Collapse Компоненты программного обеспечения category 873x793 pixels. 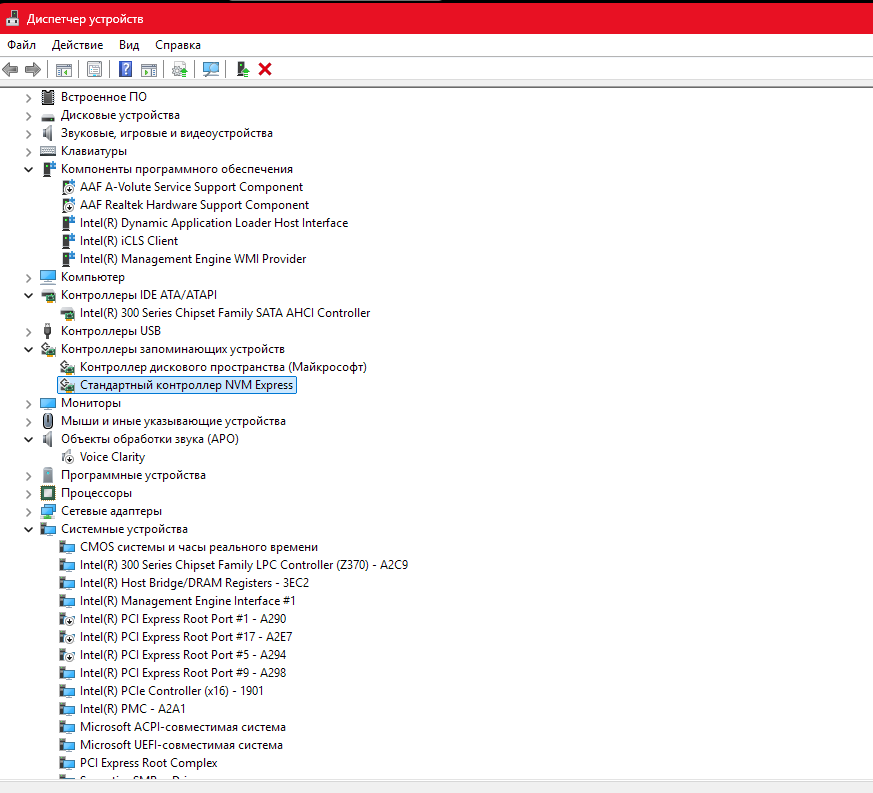click(28, 169)
